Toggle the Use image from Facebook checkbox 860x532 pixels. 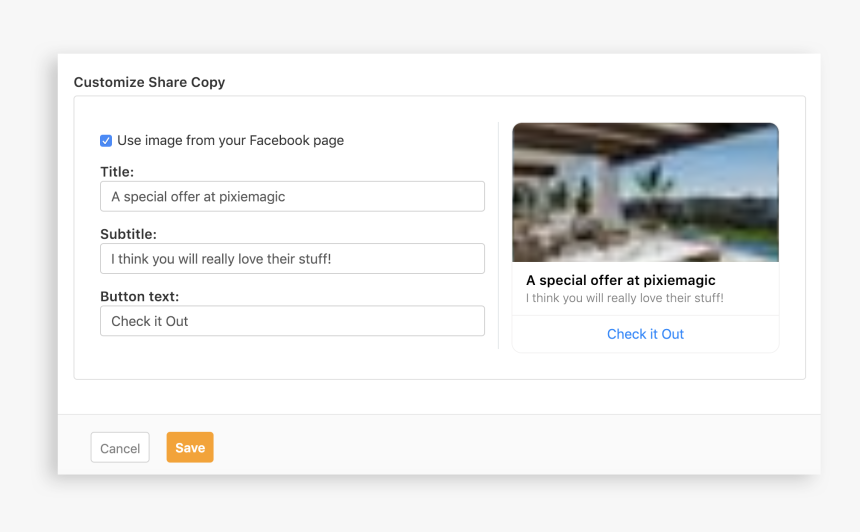click(106, 141)
